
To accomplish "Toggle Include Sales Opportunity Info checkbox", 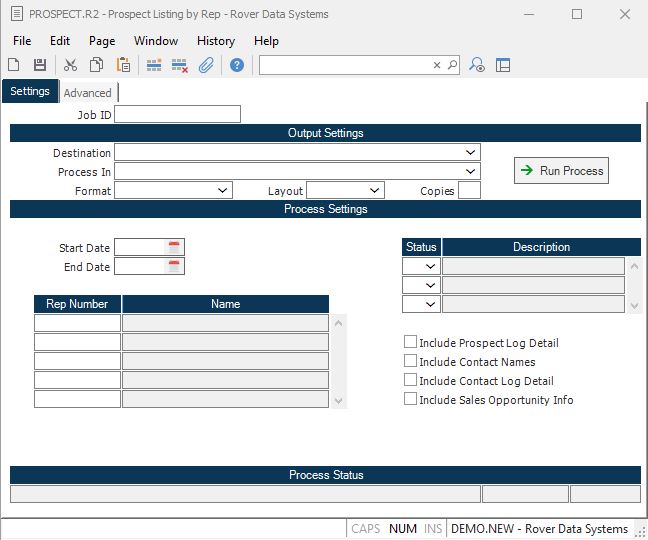I will click(x=410, y=400).
